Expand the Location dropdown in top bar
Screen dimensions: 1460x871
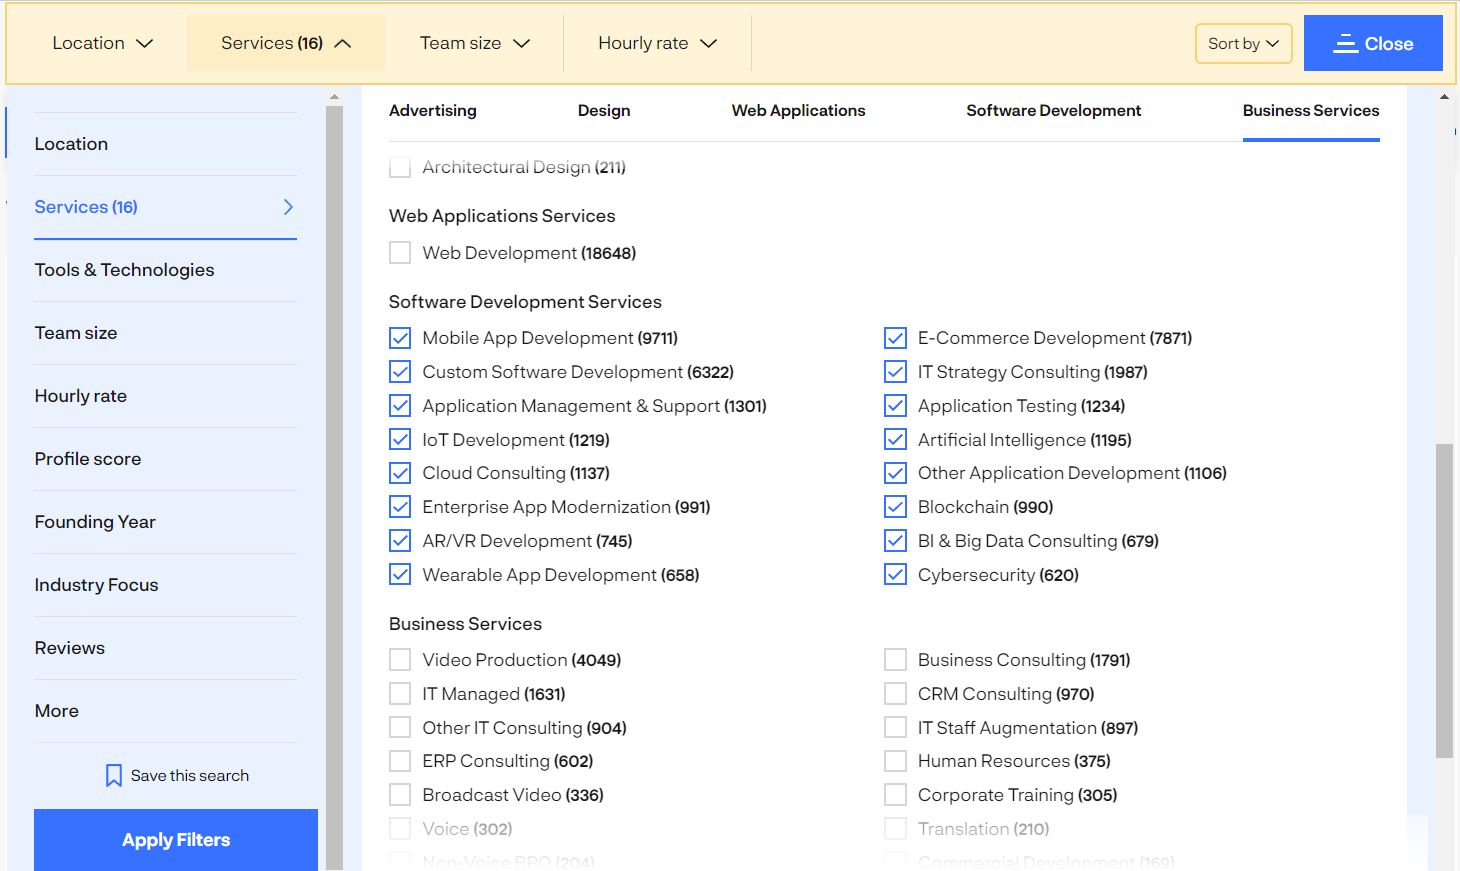click(x=102, y=43)
